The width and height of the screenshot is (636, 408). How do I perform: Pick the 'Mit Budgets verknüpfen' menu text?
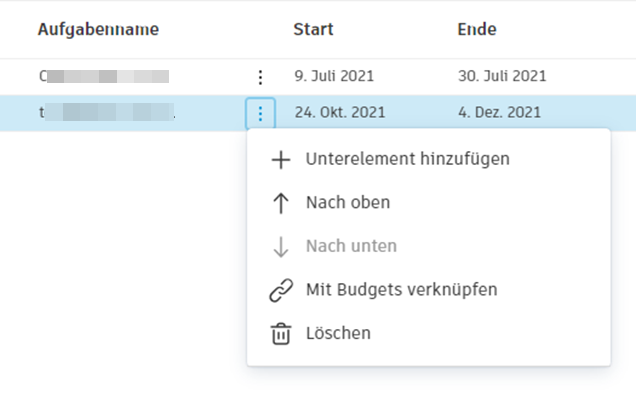tap(401, 290)
